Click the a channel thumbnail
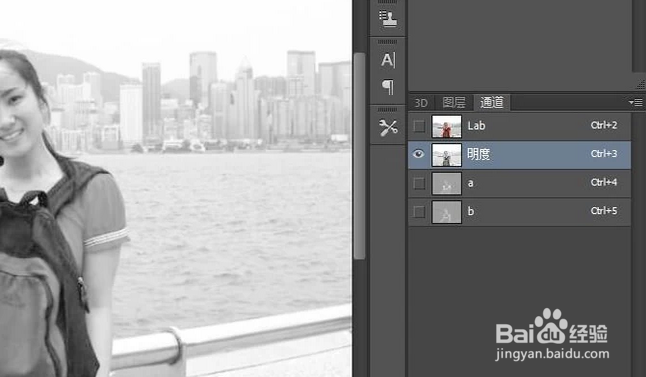This screenshot has height=377, width=646. click(447, 183)
